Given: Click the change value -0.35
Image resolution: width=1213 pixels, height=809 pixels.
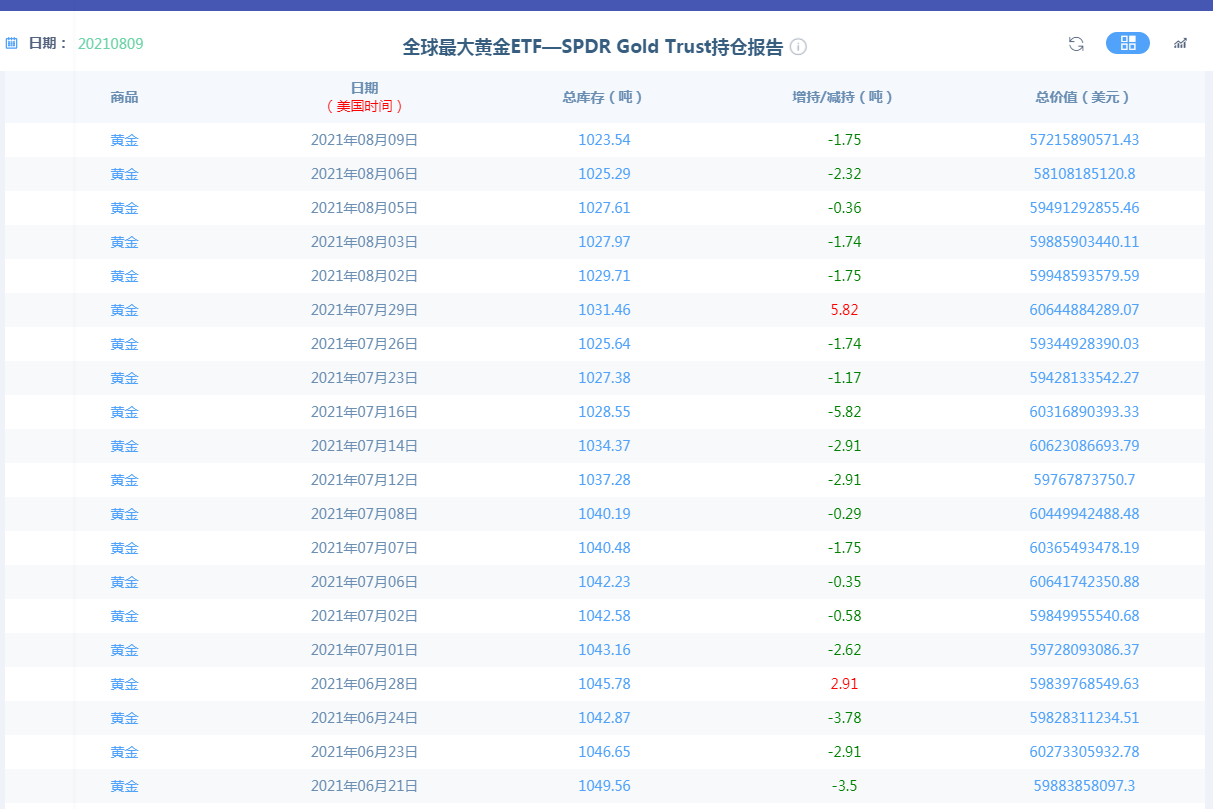Looking at the screenshot, I should (x=845, y=582).
